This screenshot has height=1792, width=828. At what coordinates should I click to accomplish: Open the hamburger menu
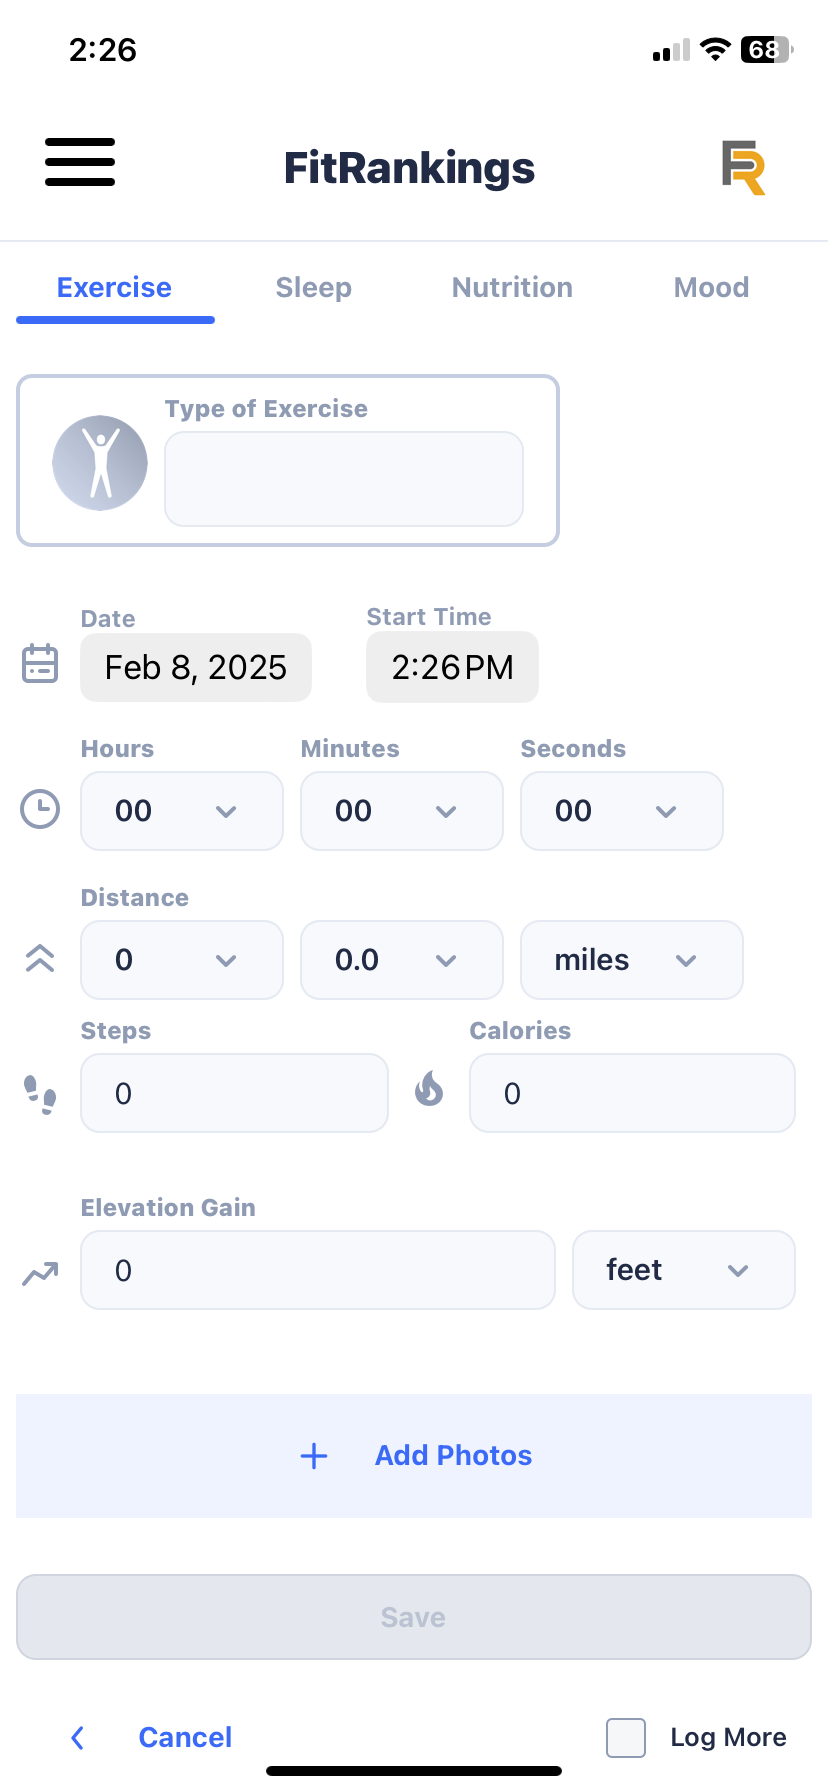(80, 162)
